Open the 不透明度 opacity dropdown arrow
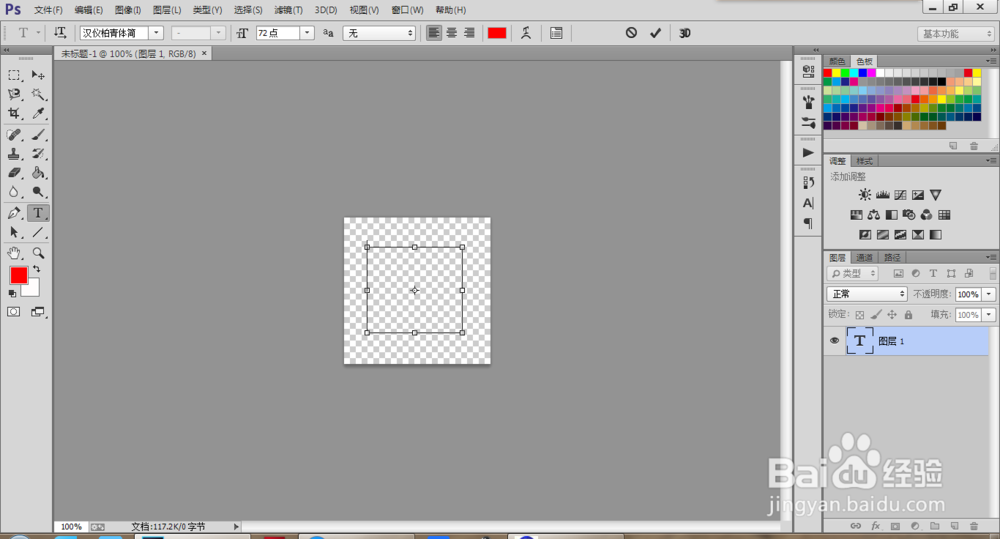1000x539 pixels. (x=989, y=294)
